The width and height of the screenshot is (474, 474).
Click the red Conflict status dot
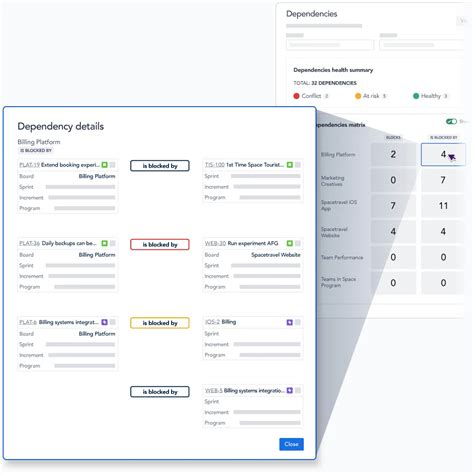(296, 96)
